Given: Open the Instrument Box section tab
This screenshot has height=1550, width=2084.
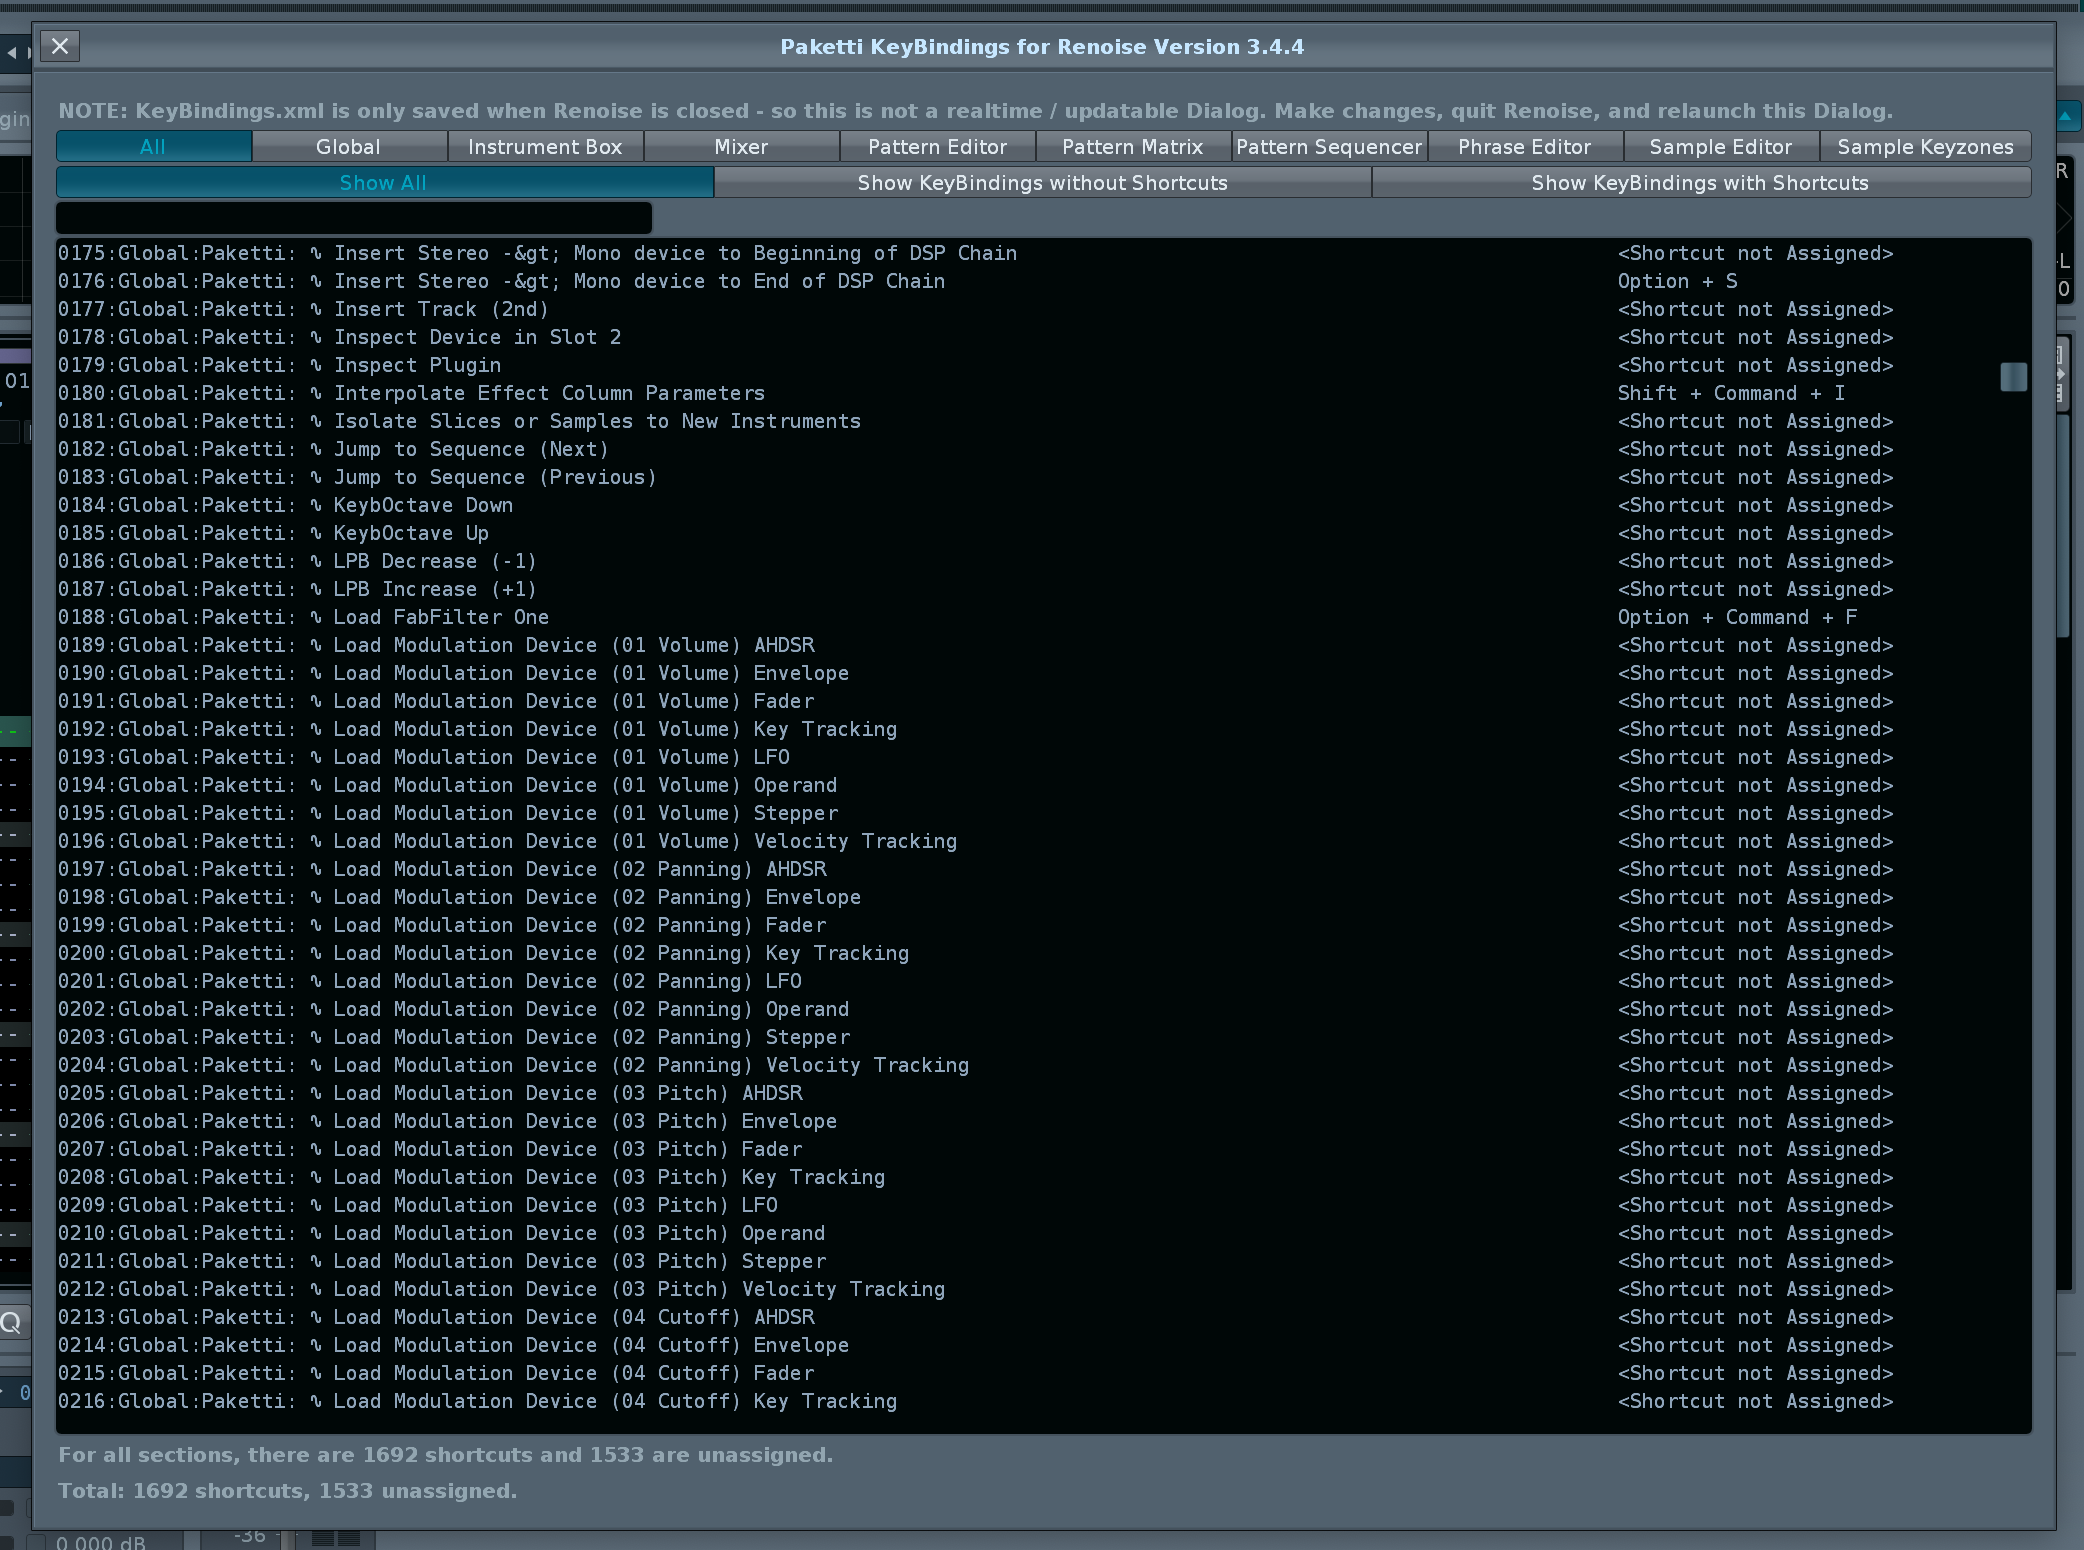Looking at the screenshot, I should click(x=545, y=147).
